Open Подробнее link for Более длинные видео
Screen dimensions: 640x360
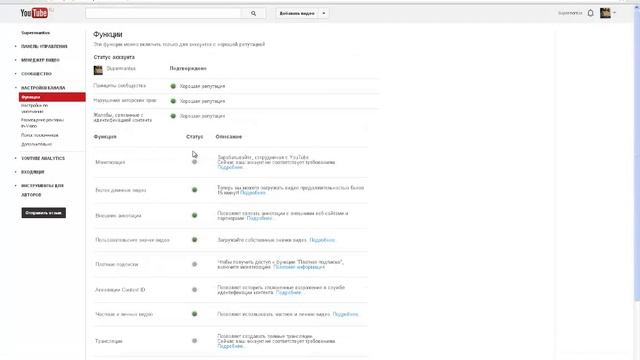click(253, 193)
